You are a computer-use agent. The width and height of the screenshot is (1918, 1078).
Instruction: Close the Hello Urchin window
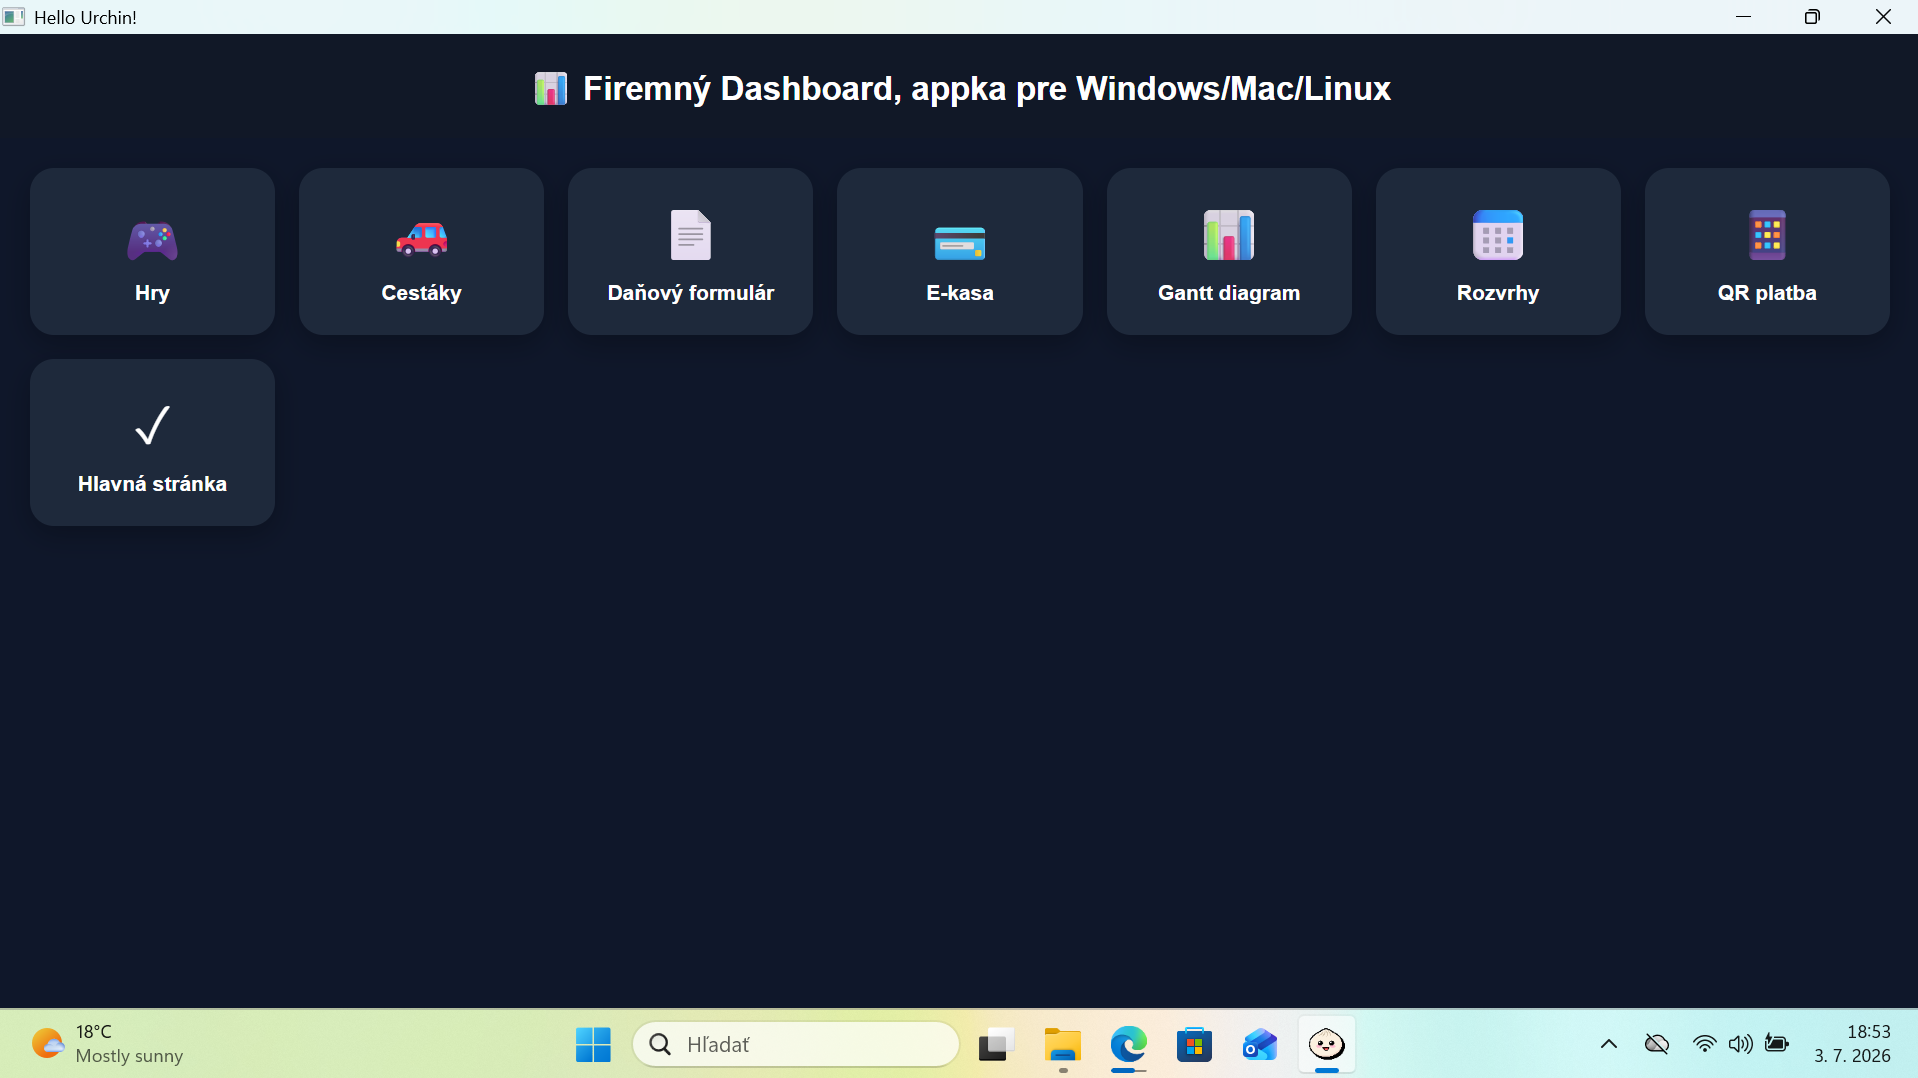point(1883,17)
